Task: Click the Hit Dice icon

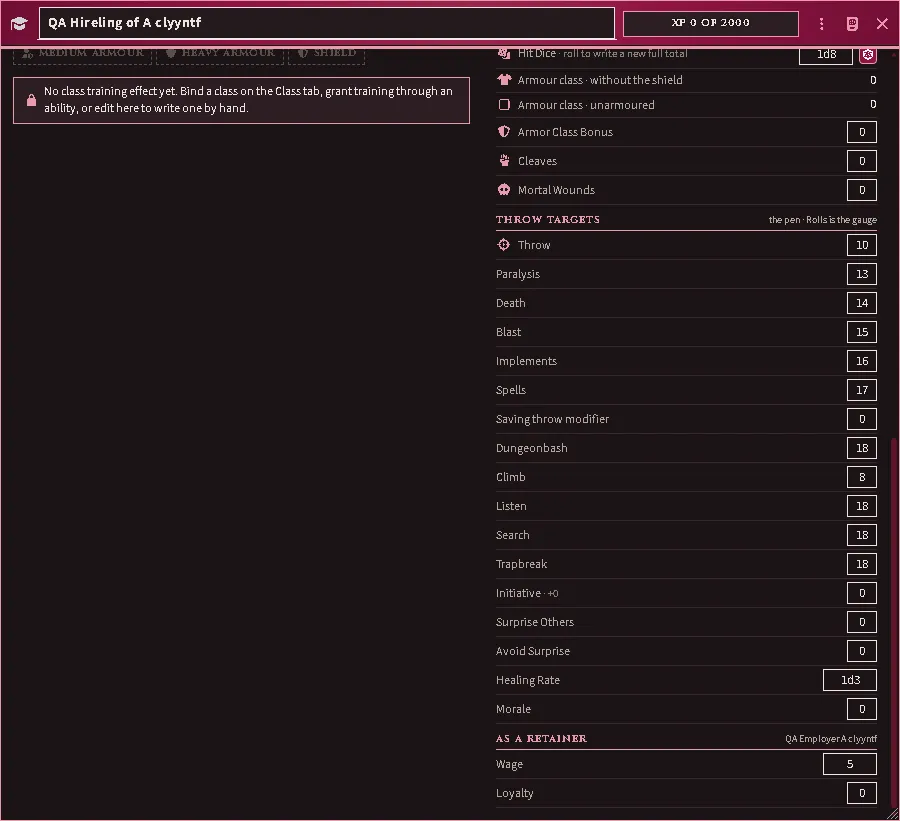Action: [x=504, y=53]
